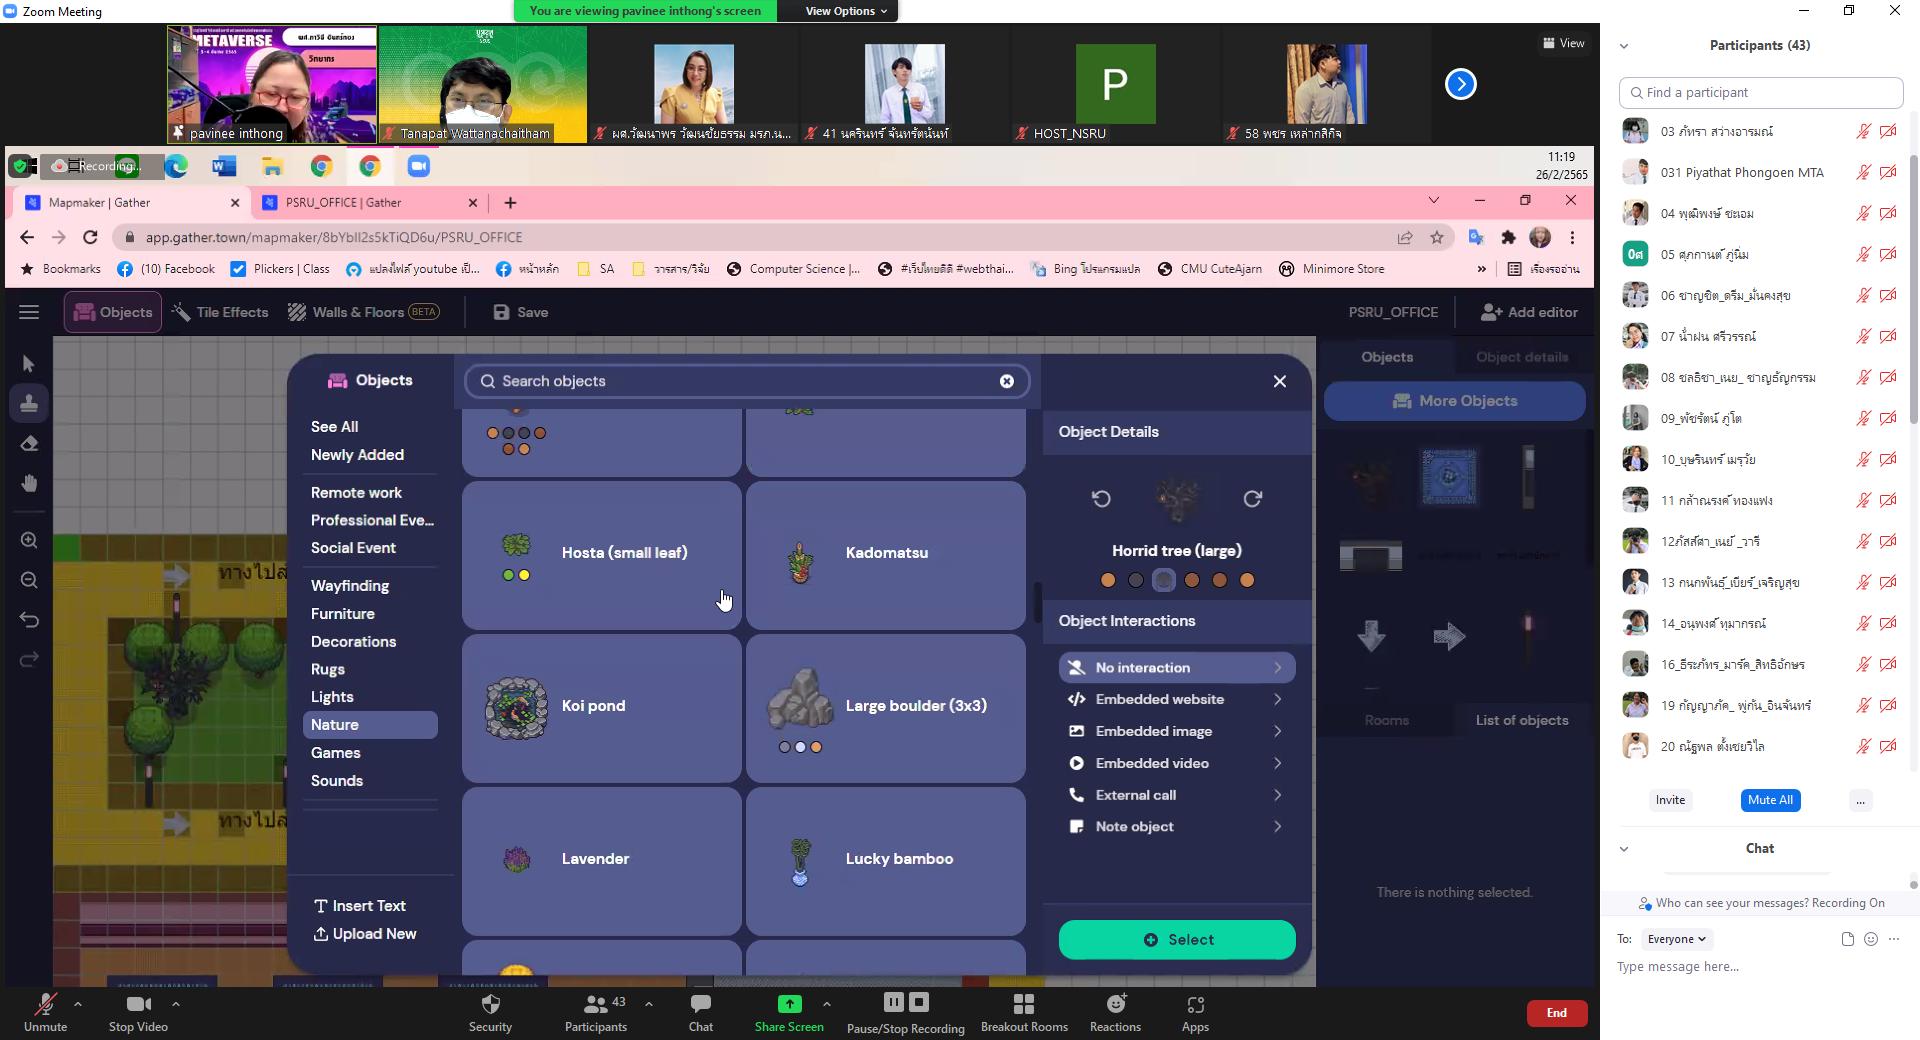Pick the Eraser tool in mapmaker sidebar

pyautogui.click(x=29, y=443)
